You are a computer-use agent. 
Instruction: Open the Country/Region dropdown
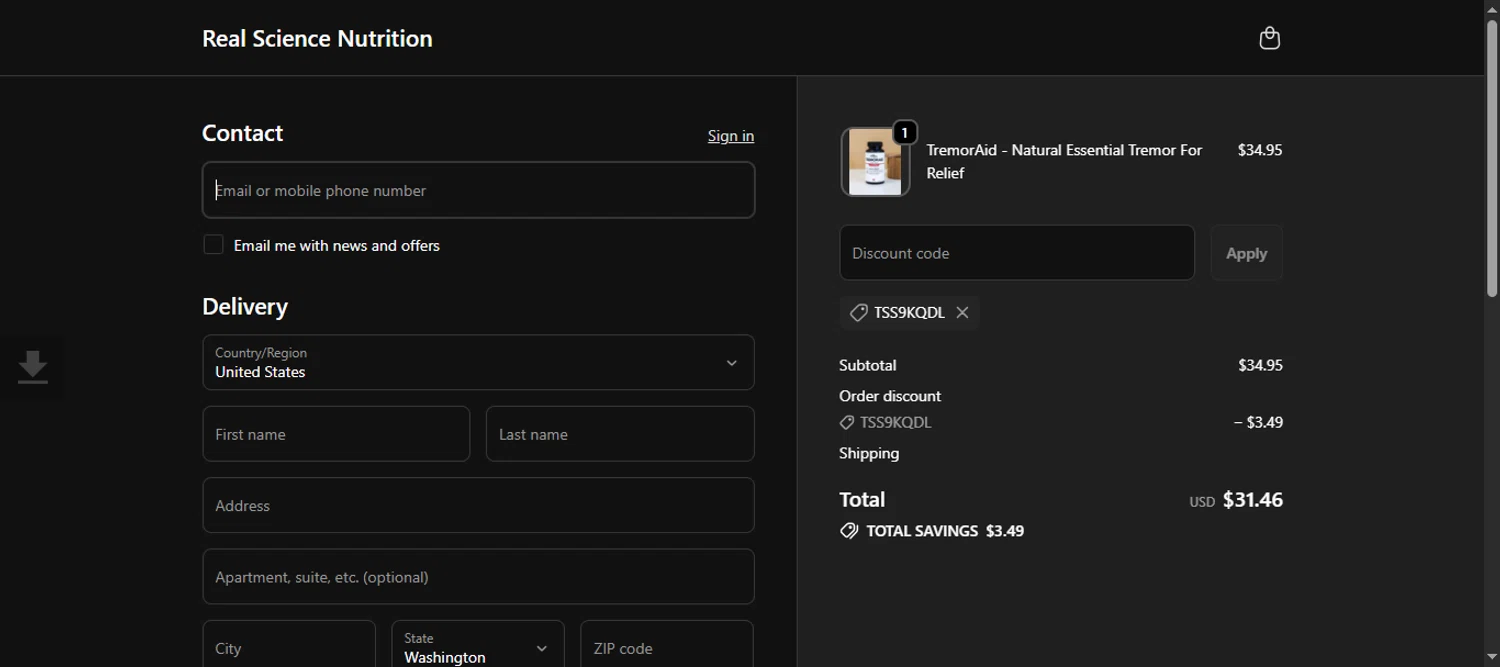point(478,362)
